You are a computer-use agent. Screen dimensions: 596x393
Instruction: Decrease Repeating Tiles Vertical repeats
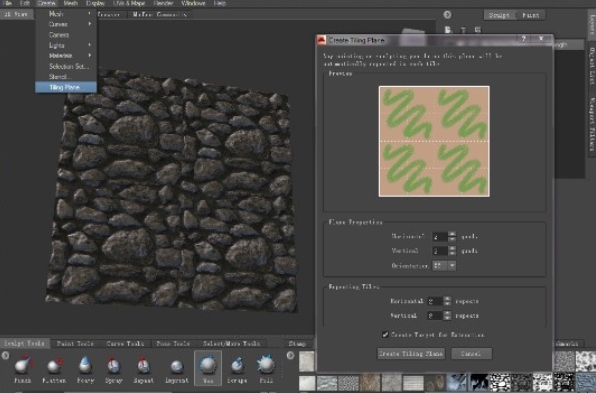tap(447, 318)
